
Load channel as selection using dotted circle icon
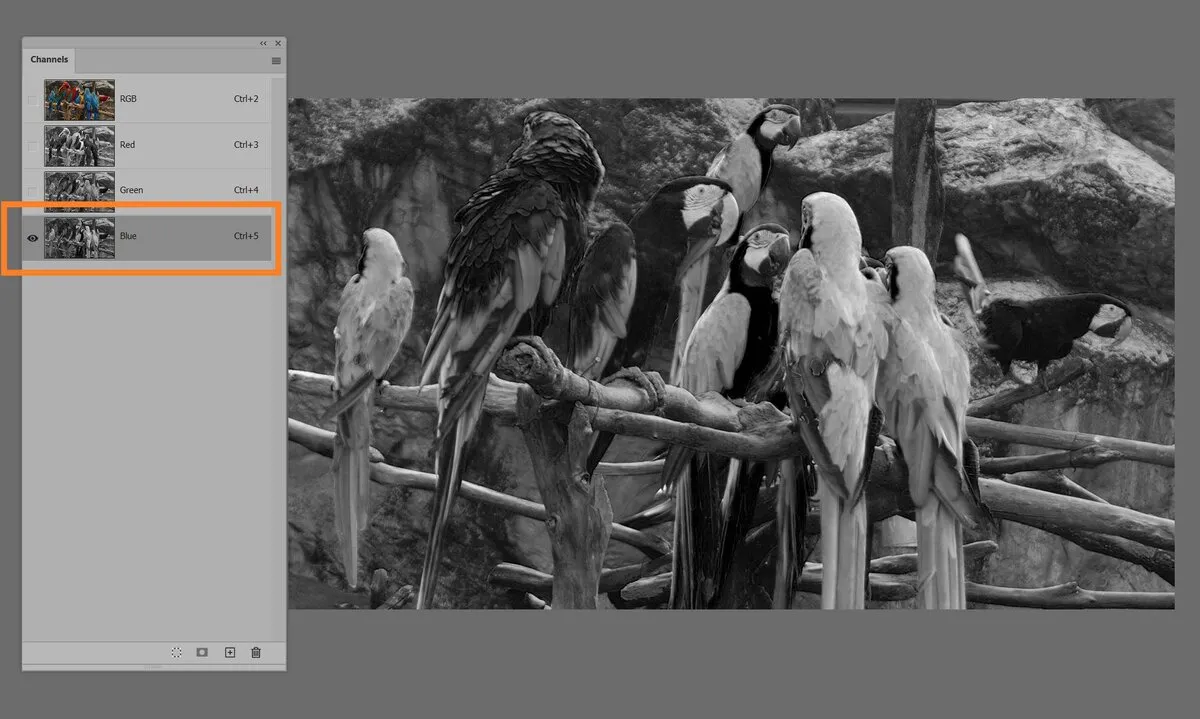click(x=176, y=652)
